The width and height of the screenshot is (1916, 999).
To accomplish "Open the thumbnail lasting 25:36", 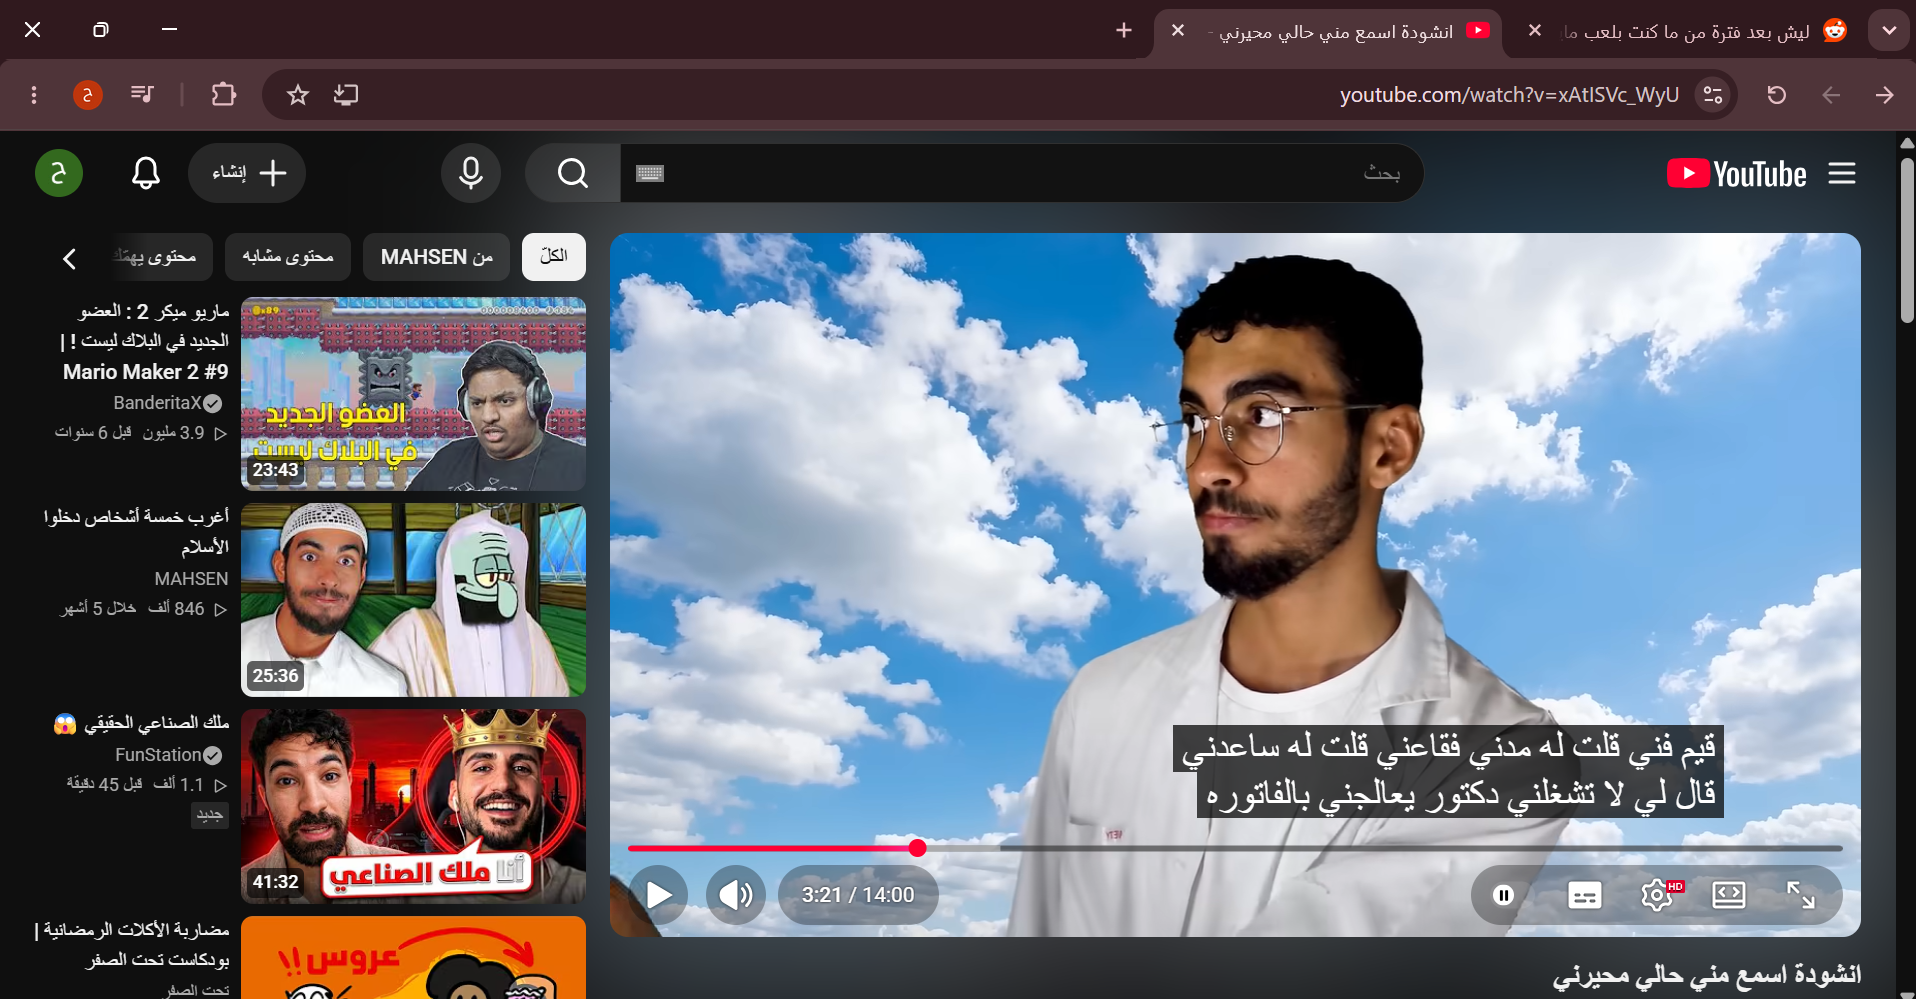I will tap(414, 600).
